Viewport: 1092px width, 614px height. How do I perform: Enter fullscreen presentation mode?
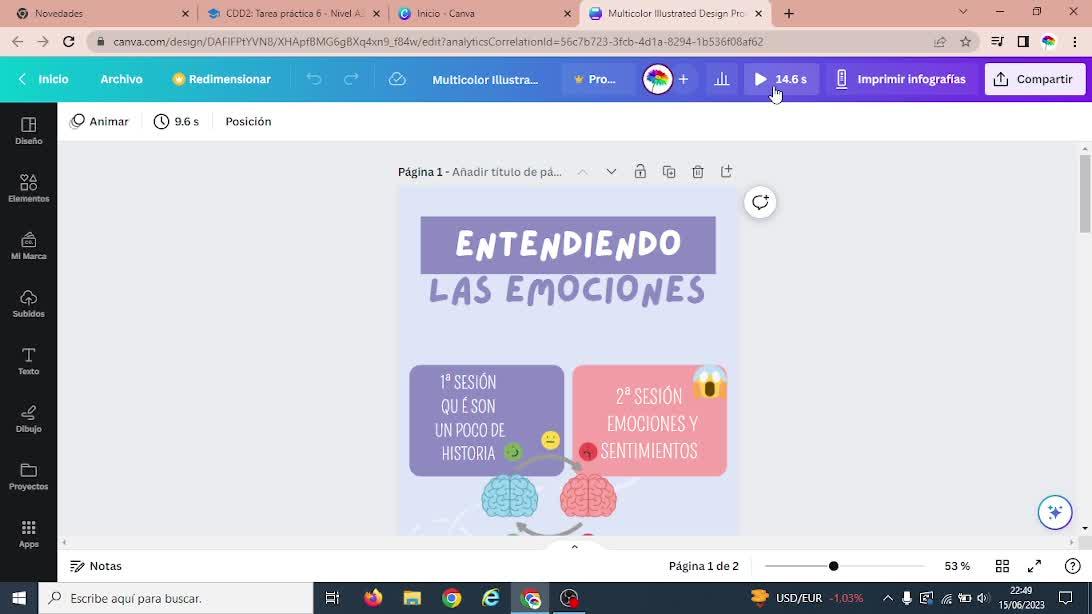coord(1034,566)
